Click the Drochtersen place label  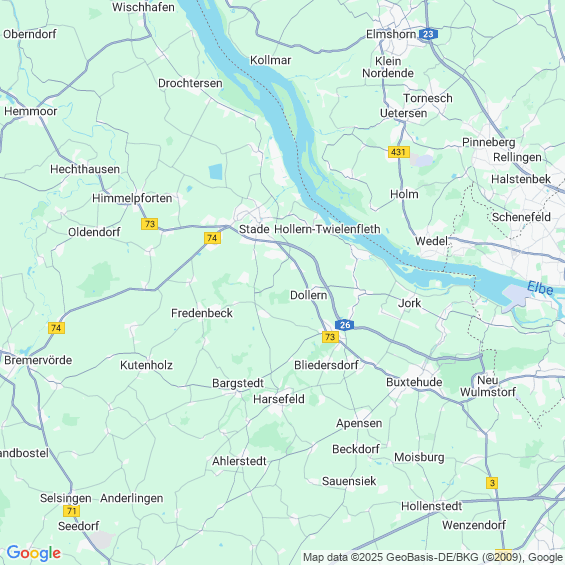coord(190,83)
